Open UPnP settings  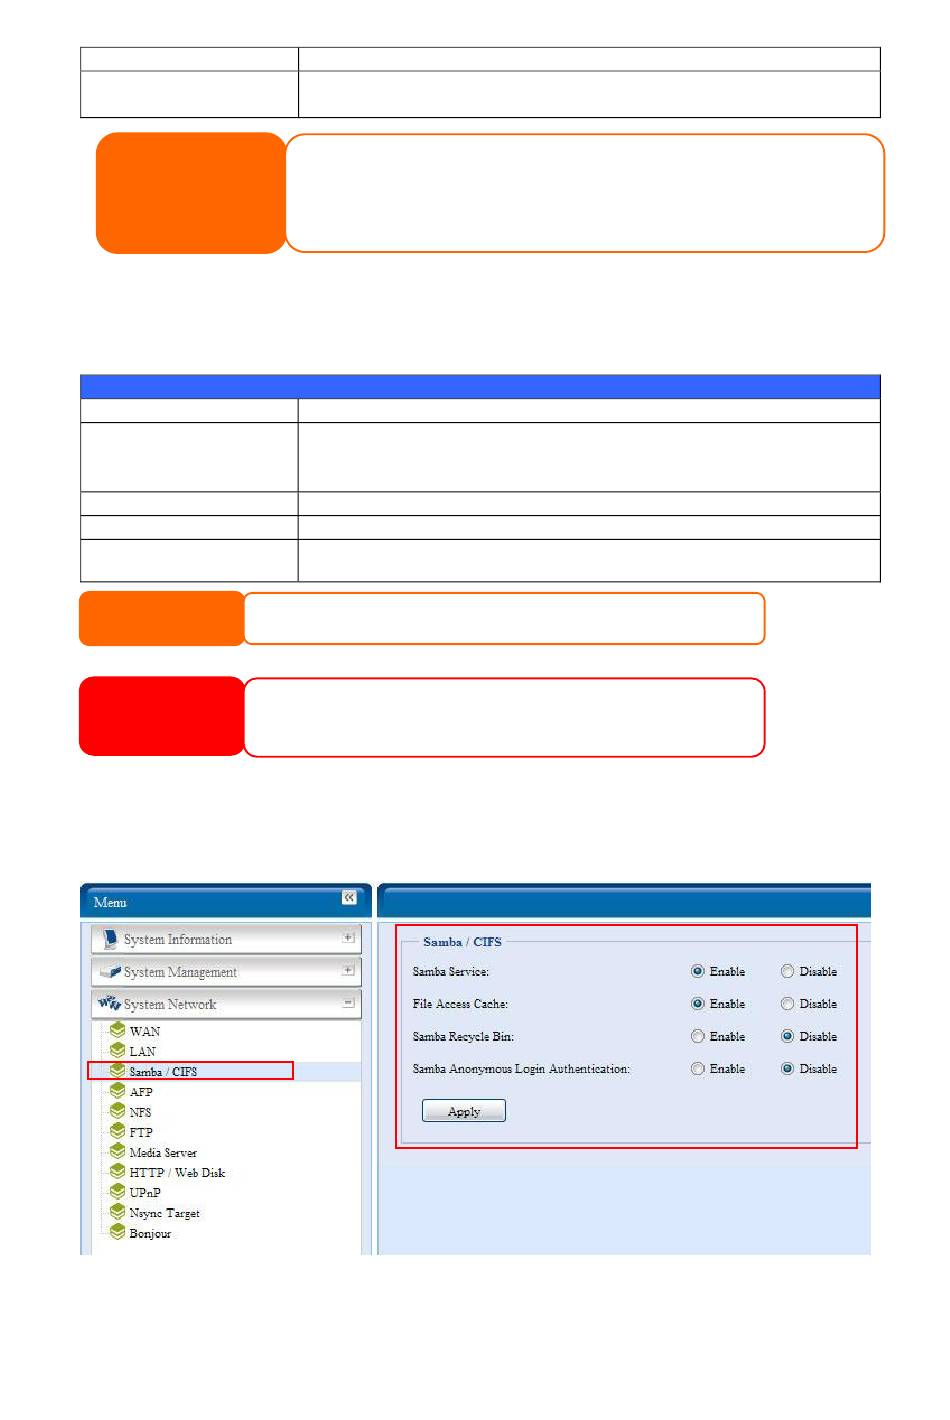[145, 1192]
